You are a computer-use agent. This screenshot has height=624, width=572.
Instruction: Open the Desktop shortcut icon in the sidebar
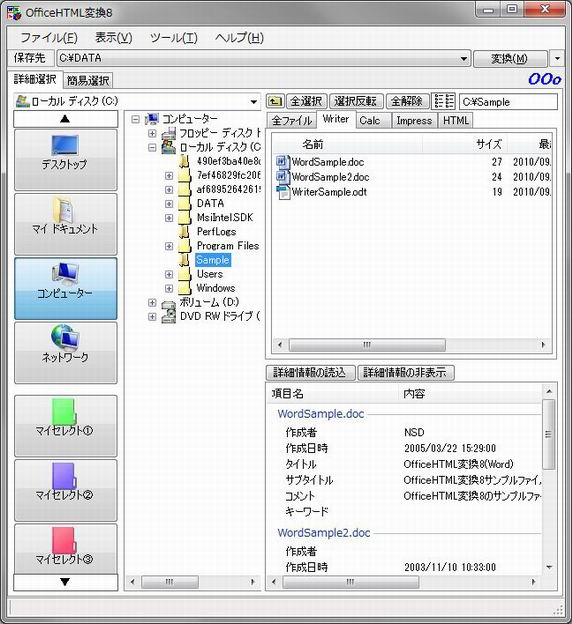tap(65, 145)
